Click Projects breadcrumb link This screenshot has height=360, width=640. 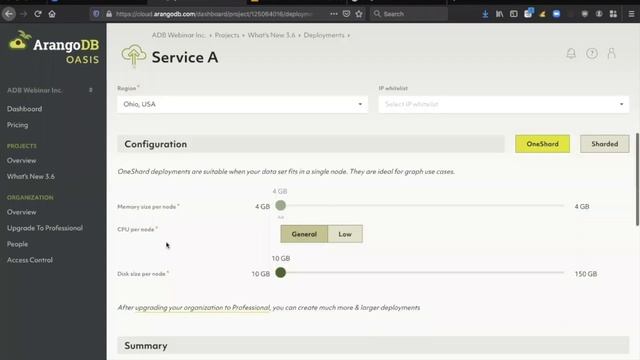pos(227,35)
